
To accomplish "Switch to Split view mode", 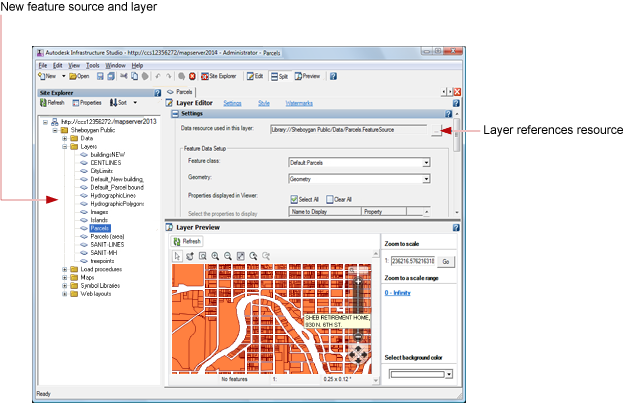I will 279,76.
